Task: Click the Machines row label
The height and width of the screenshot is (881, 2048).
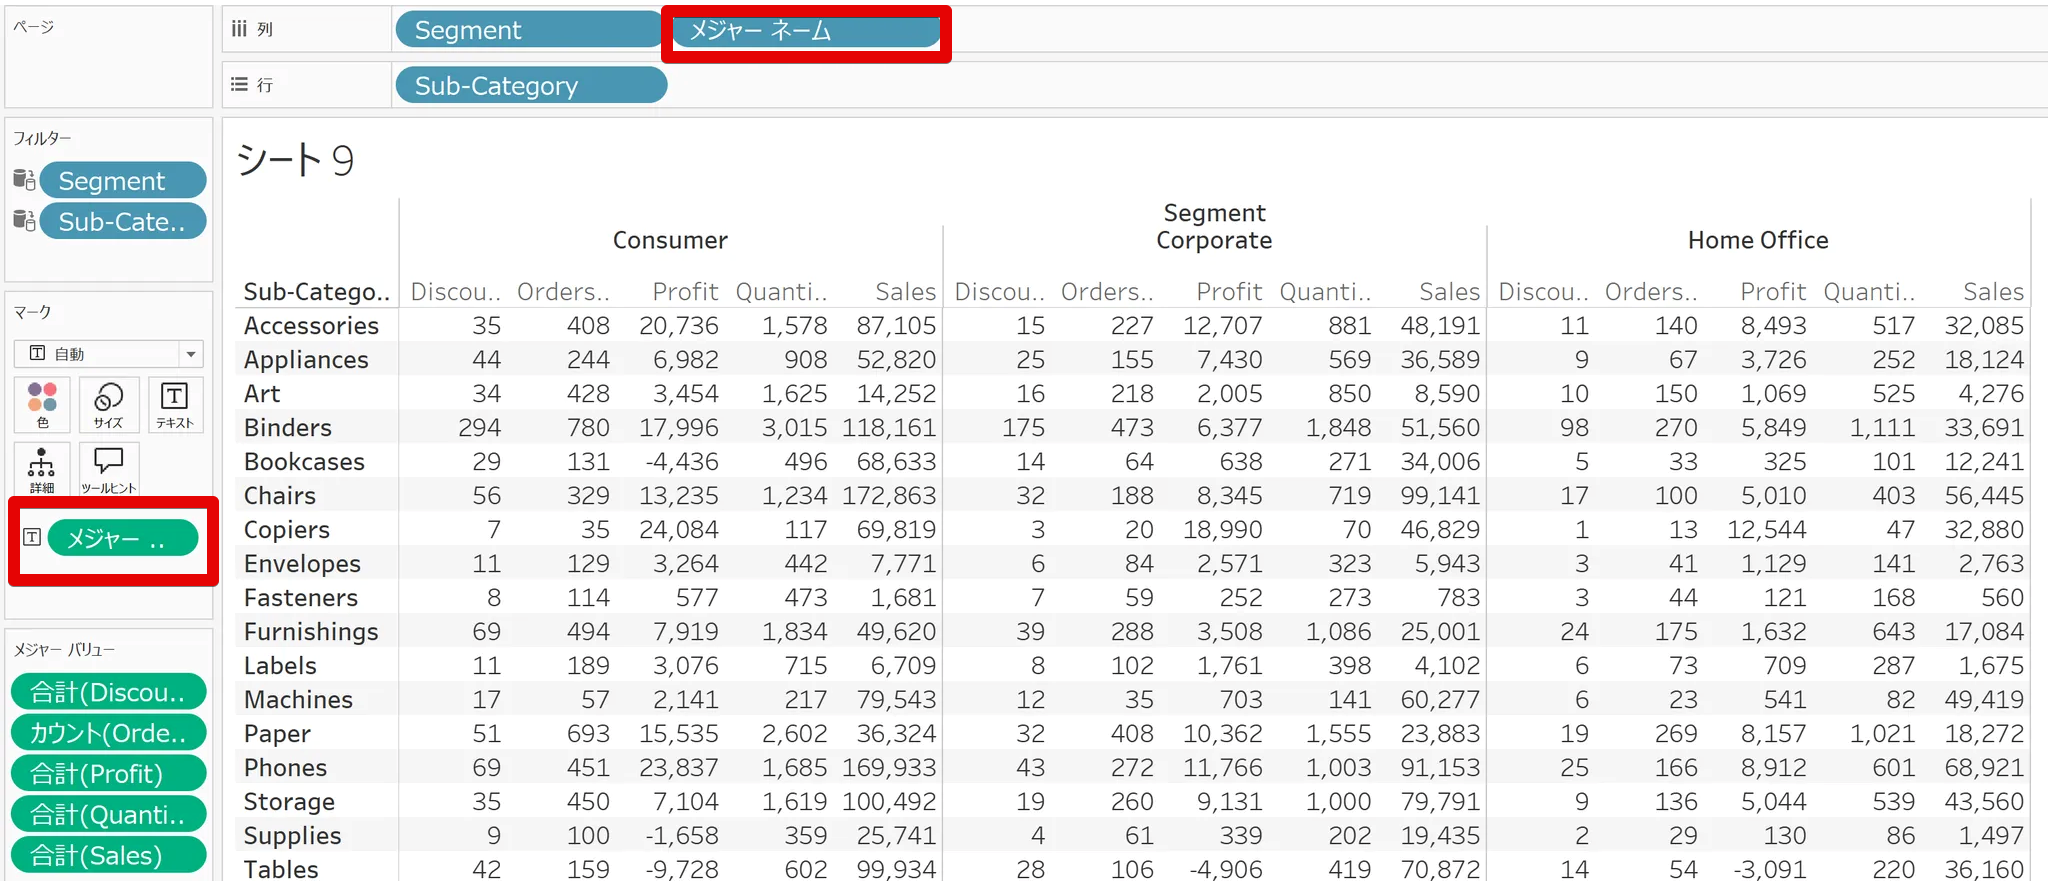Action: (x=298, y=700)
